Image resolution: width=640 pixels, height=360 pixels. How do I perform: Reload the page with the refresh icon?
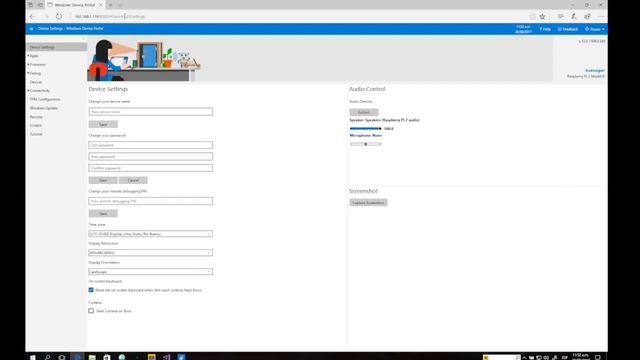point(59,16)
